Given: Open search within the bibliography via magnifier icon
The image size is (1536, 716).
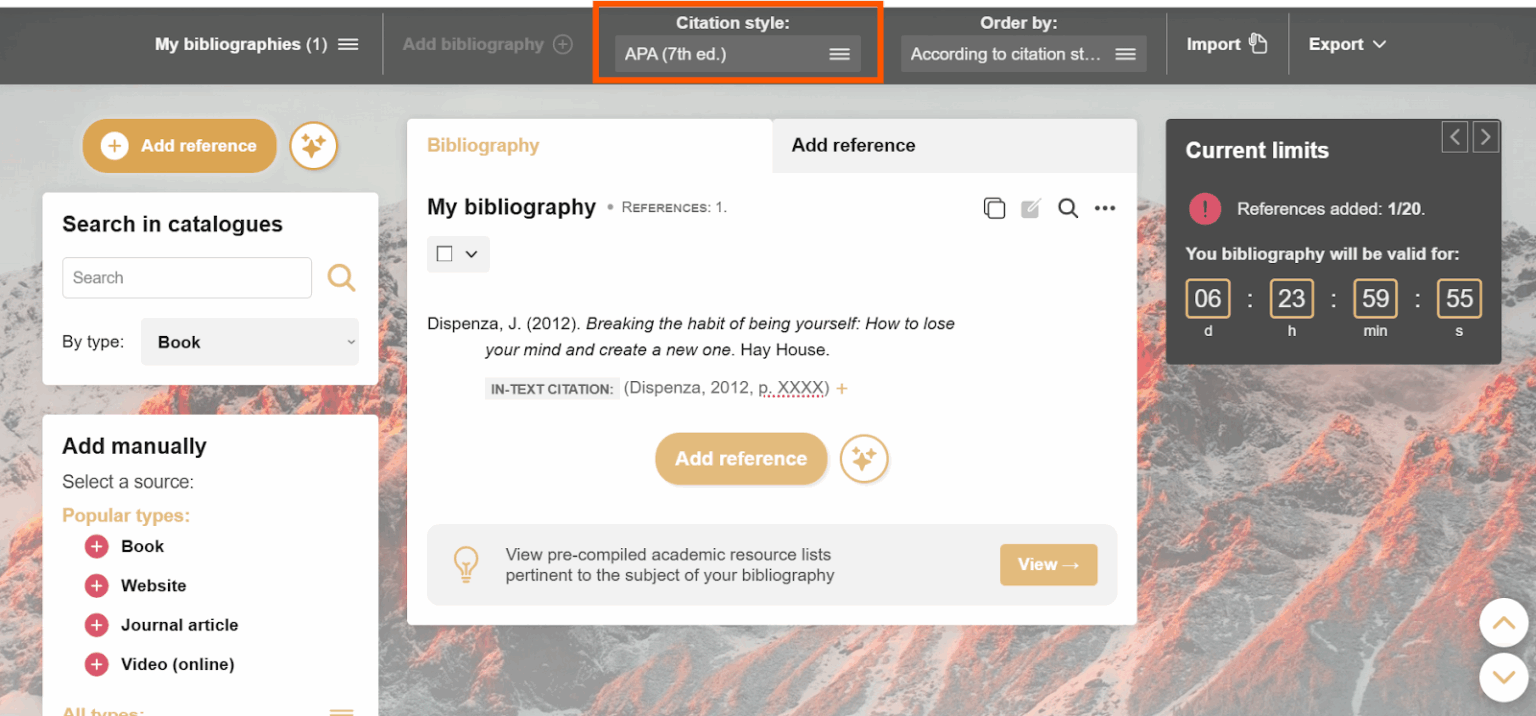Looking at the screenshot, I should pyautogui.click(x=1067, y=208).
